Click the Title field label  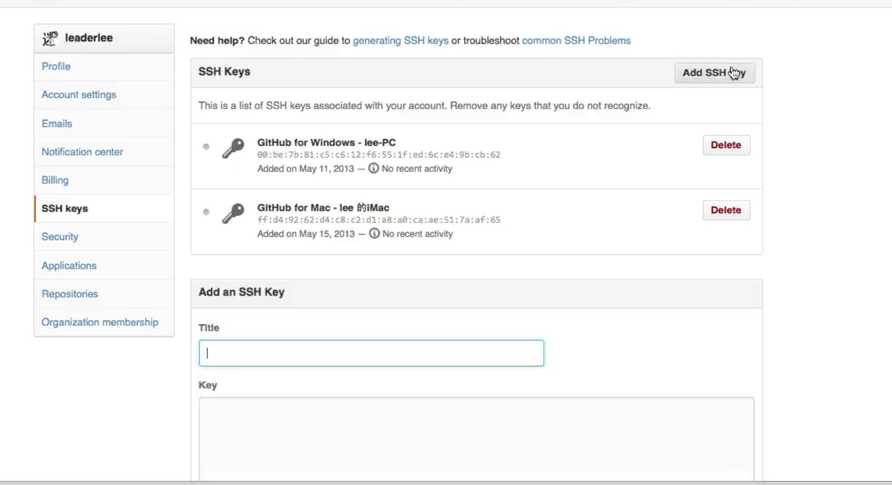coord(209,328)
